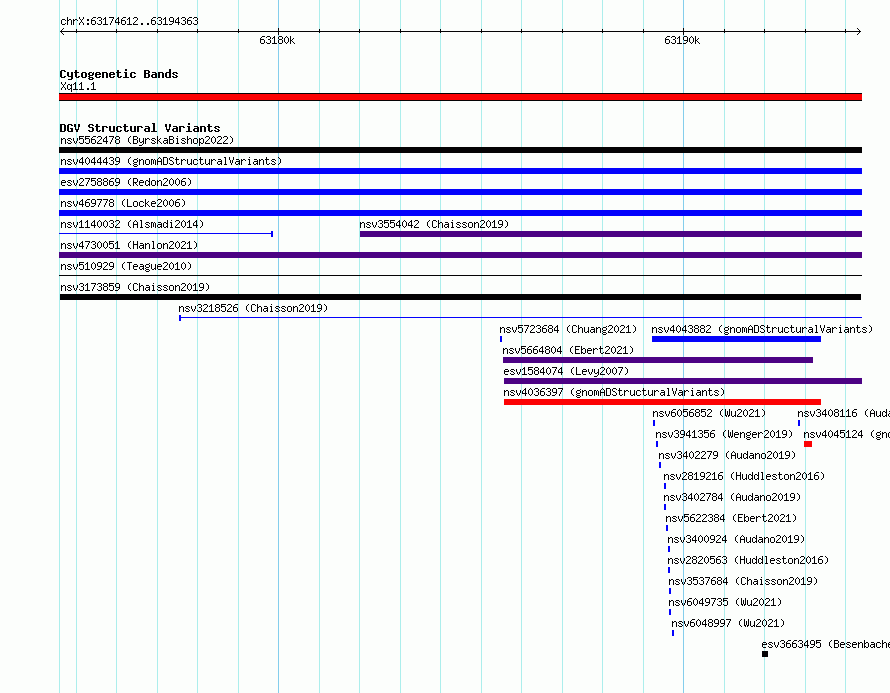
Task: Click the black esv3663495 variant block
Action: (765, 654)
